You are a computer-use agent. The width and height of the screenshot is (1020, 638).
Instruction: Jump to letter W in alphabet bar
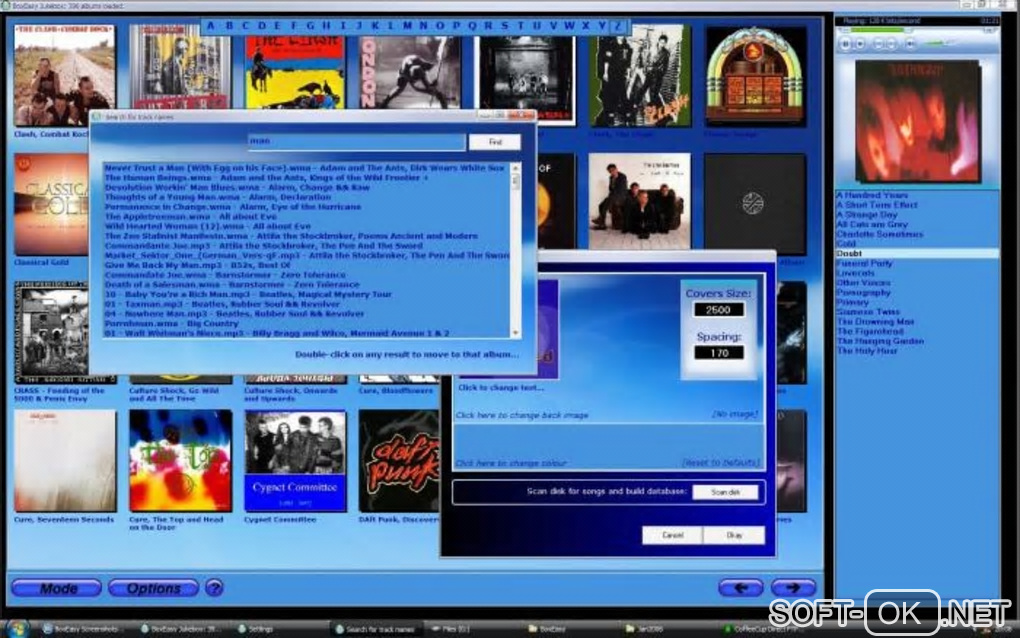(x=569, y=26)
